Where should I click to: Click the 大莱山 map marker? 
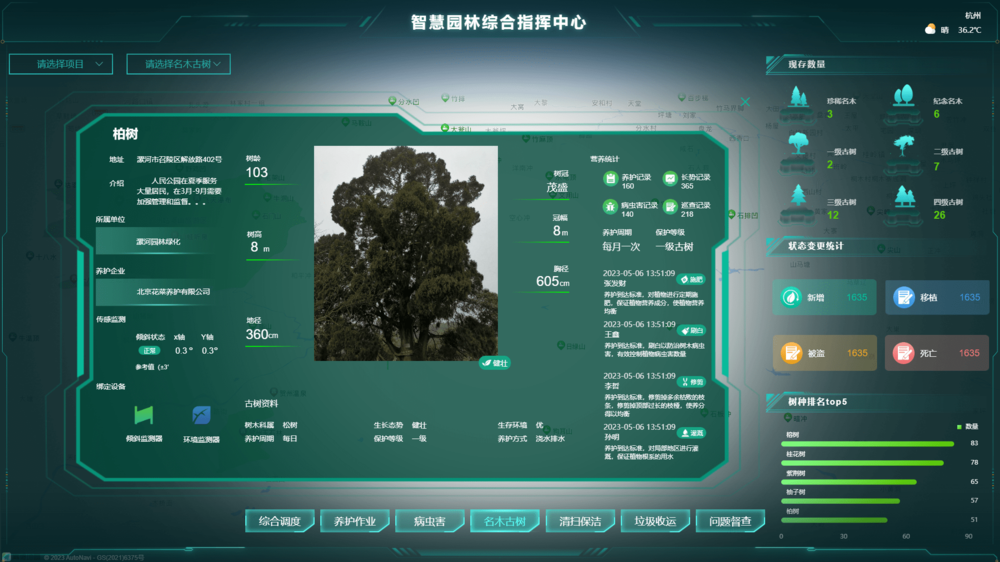445,128
